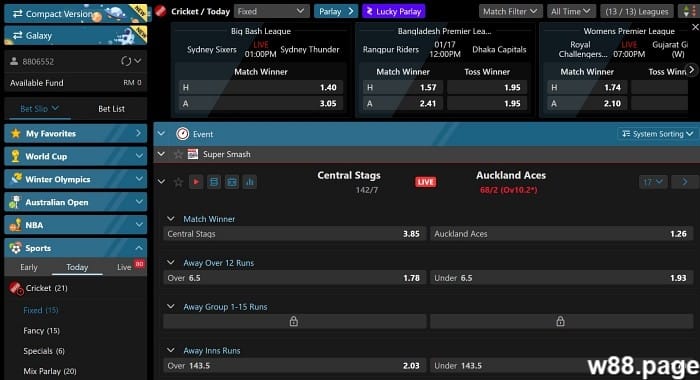
Task: Open the System Sorting dropdown
Action: 658,134
